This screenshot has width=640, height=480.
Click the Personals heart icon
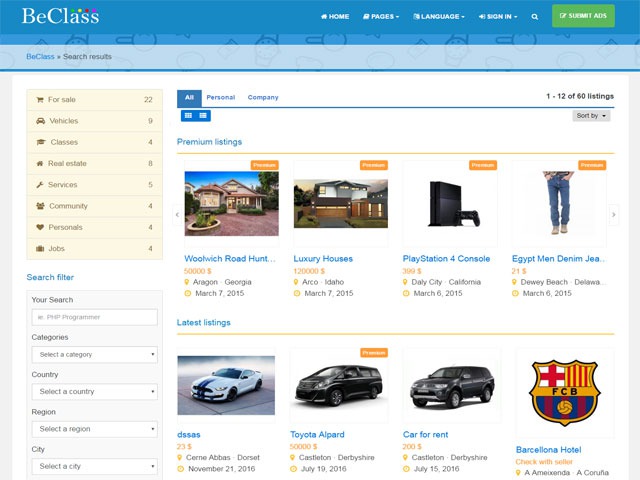coord(40,227)
